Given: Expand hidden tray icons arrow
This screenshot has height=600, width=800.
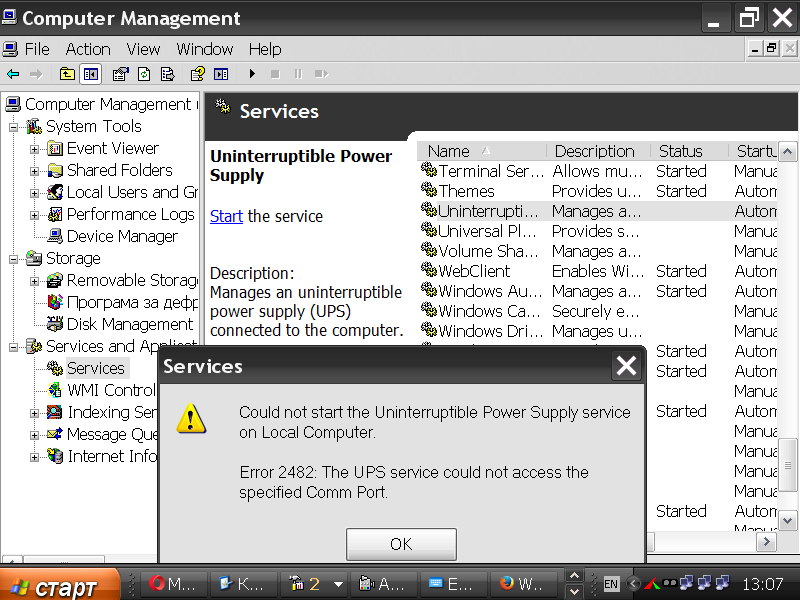Looking at the screenshot, I should point(634,584).
